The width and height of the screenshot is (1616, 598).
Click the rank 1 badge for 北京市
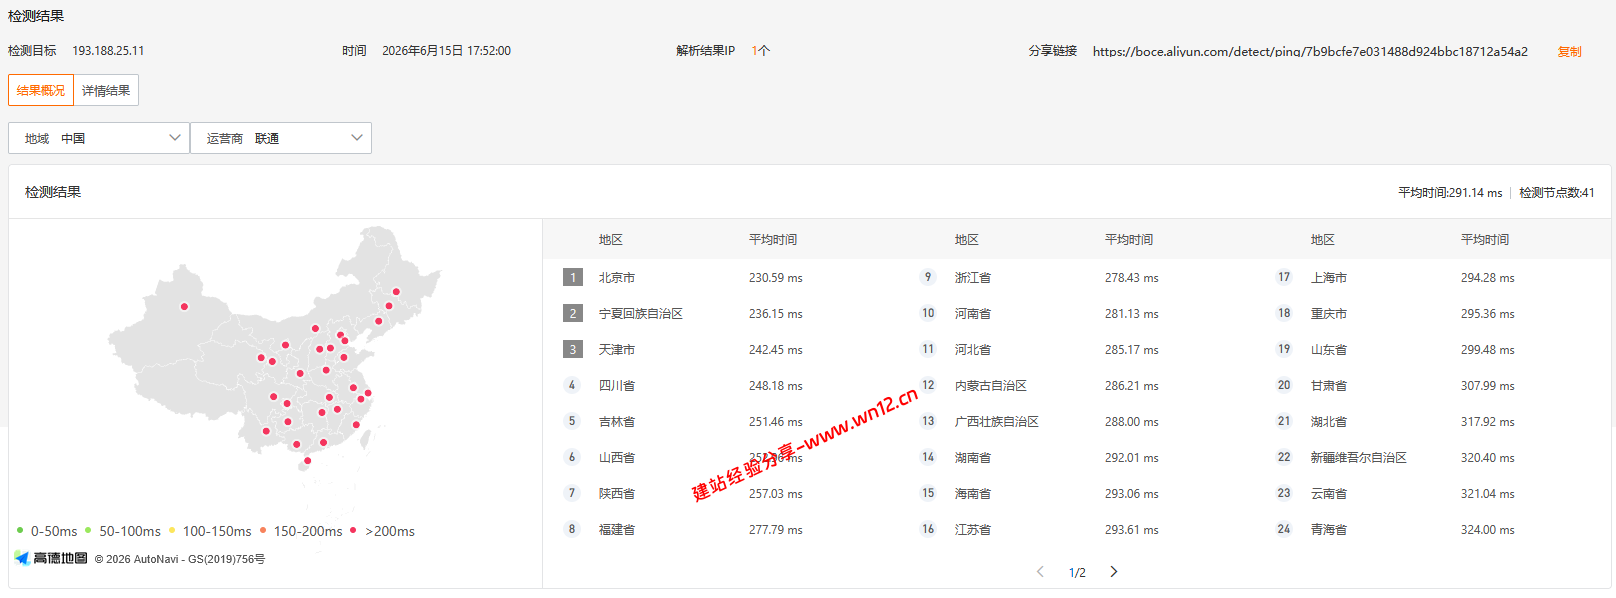(573, 277)
